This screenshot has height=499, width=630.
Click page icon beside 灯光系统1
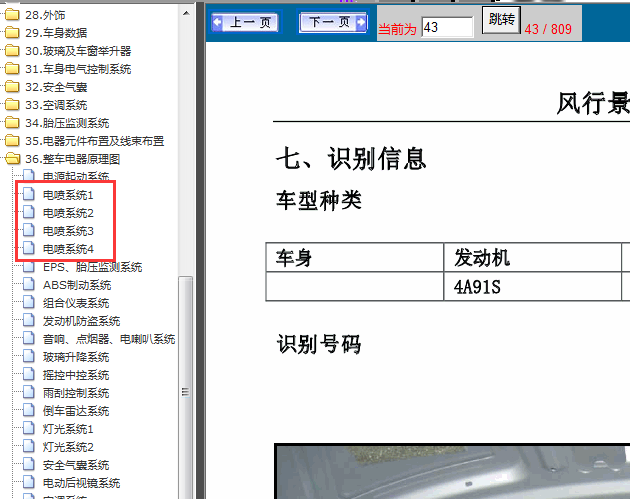(x=29, y=428)
